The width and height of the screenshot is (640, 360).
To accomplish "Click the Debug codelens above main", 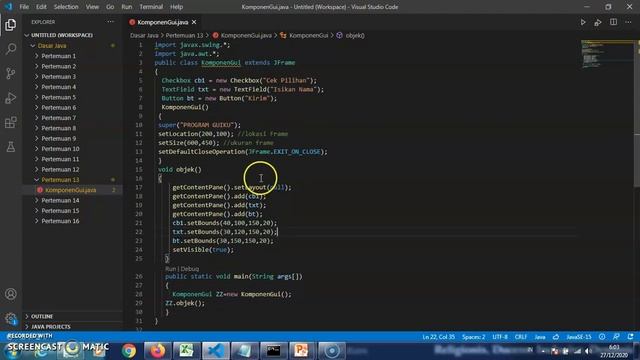I will tap(190, 269).
